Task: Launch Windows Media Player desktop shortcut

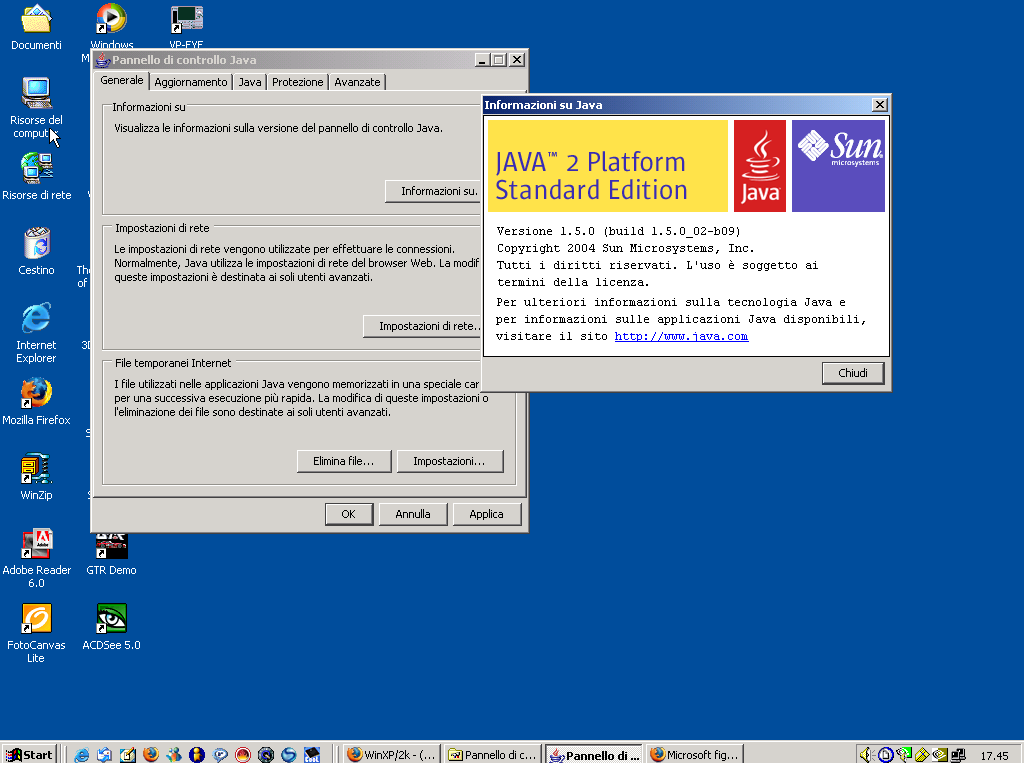Action: point(112,26)
